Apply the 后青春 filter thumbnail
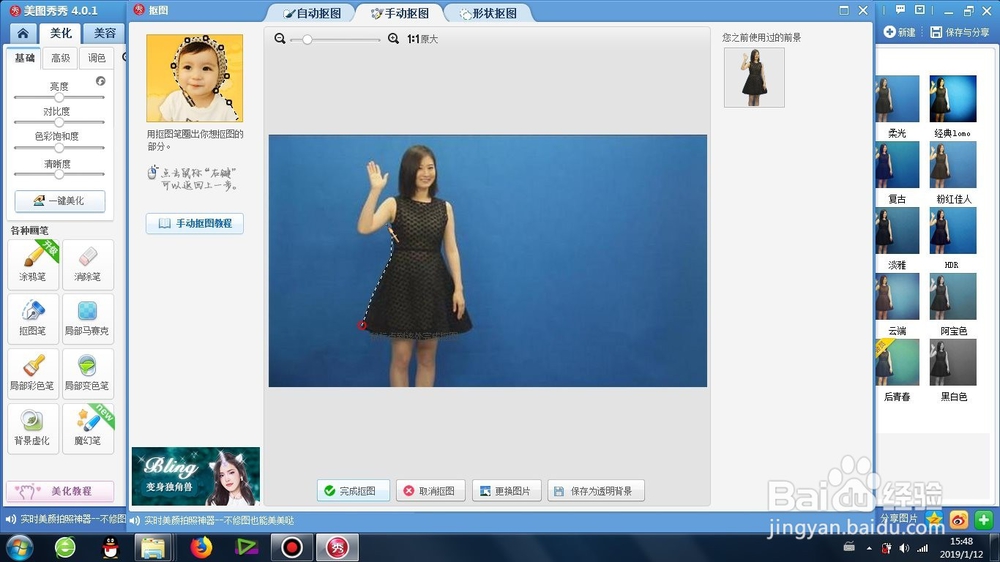 (897, 362)
